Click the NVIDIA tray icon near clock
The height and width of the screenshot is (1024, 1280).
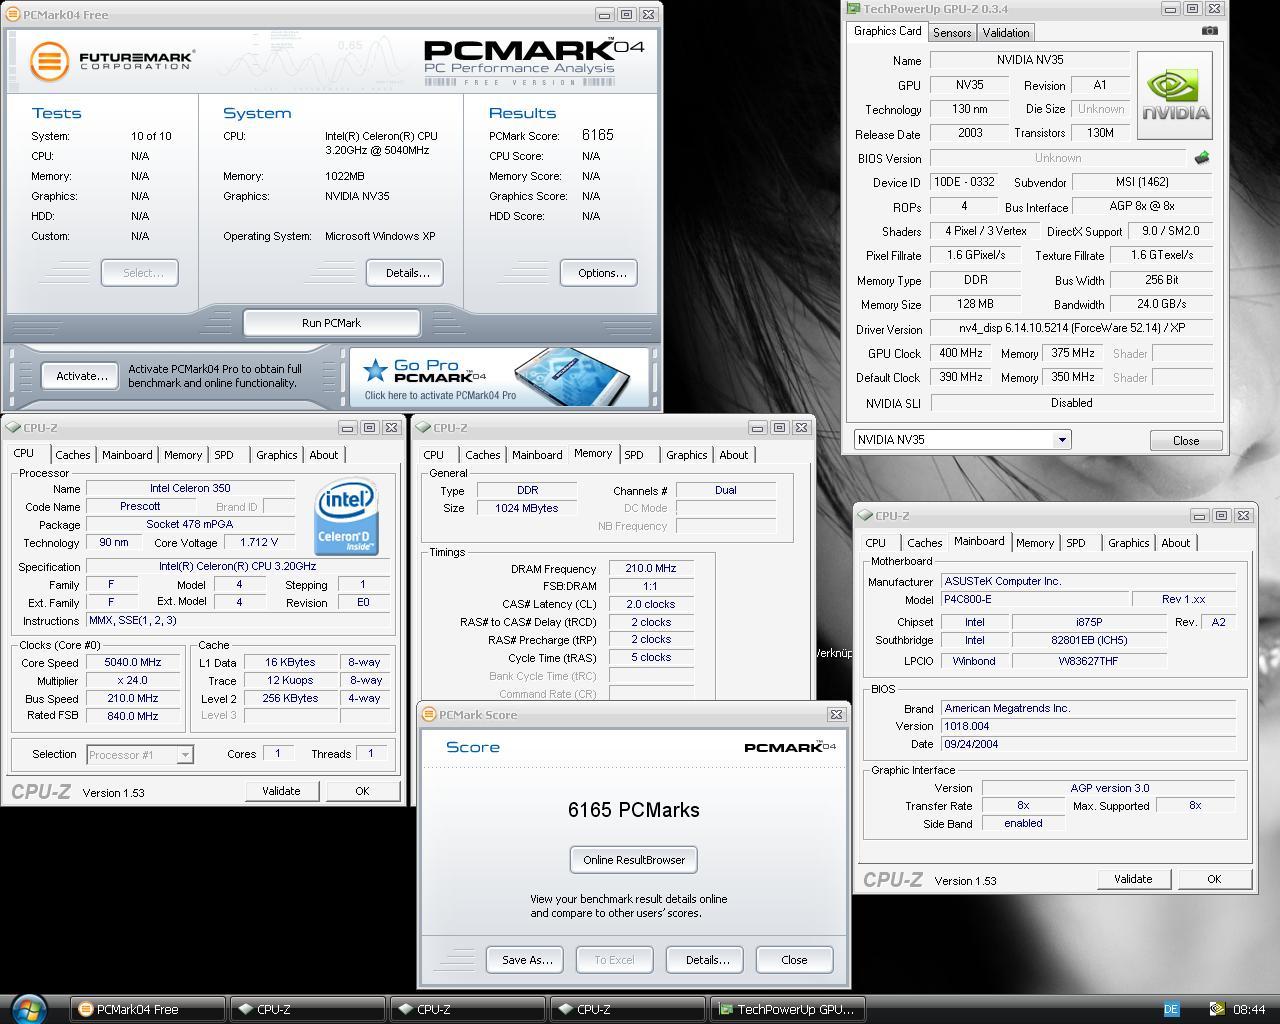1217,1009
